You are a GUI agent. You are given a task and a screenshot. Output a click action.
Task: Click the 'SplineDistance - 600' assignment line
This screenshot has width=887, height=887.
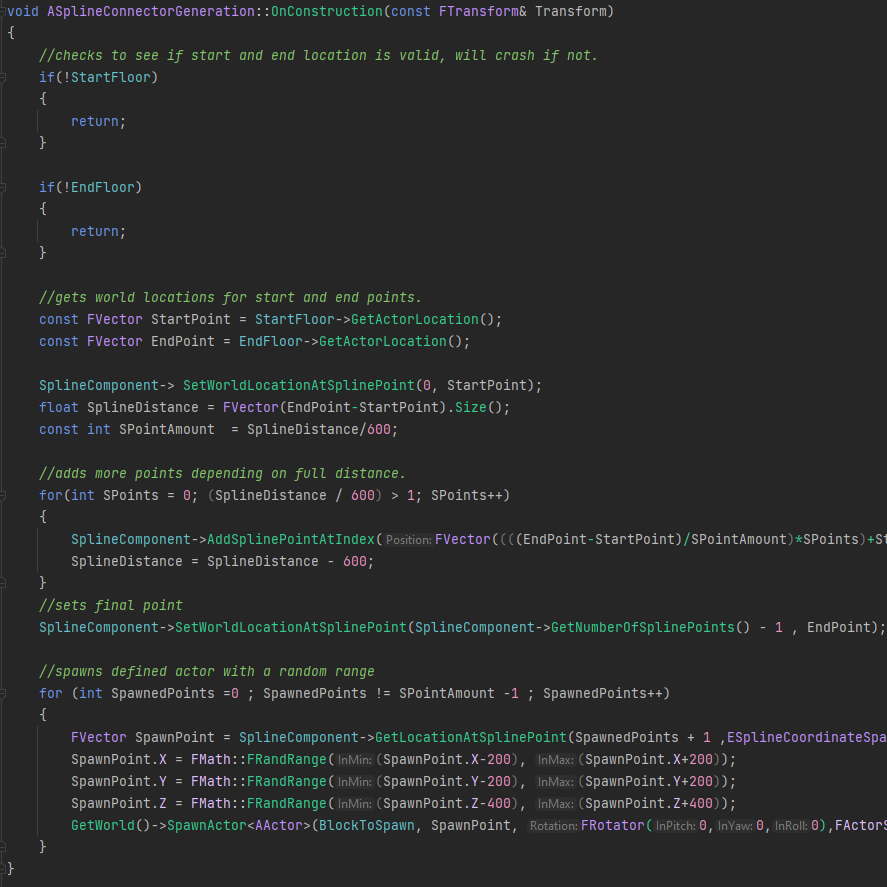pyautogui.click(x=222, y=562)
